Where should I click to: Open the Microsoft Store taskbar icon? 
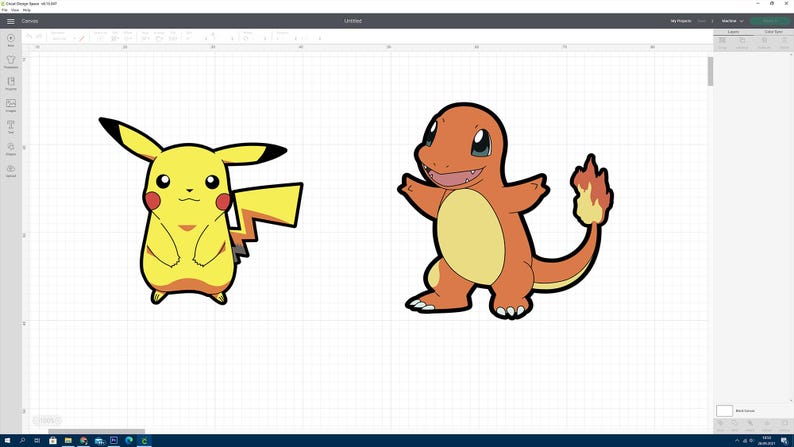coord(53,440)
